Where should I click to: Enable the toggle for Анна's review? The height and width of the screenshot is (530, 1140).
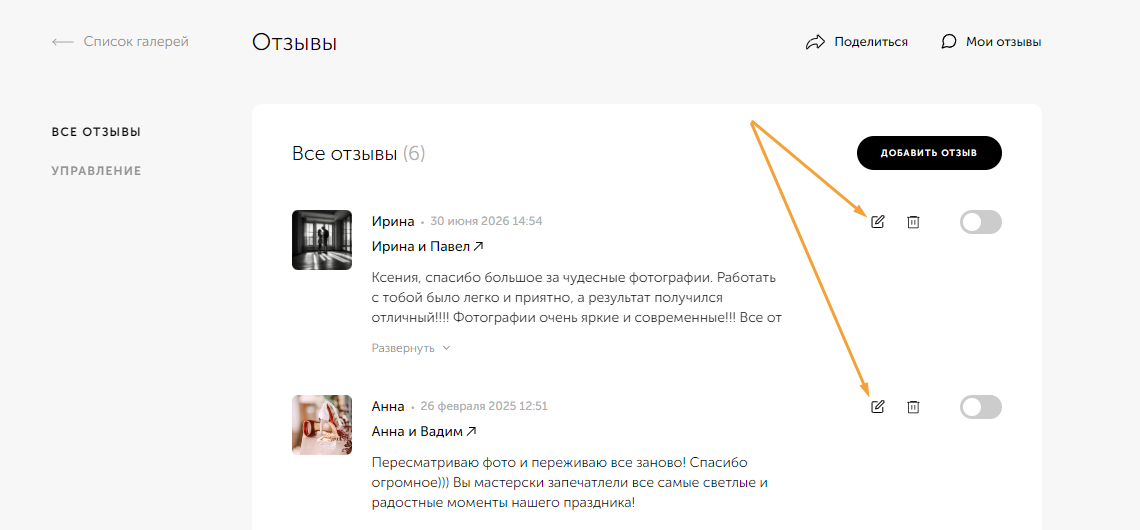(981, 406)
